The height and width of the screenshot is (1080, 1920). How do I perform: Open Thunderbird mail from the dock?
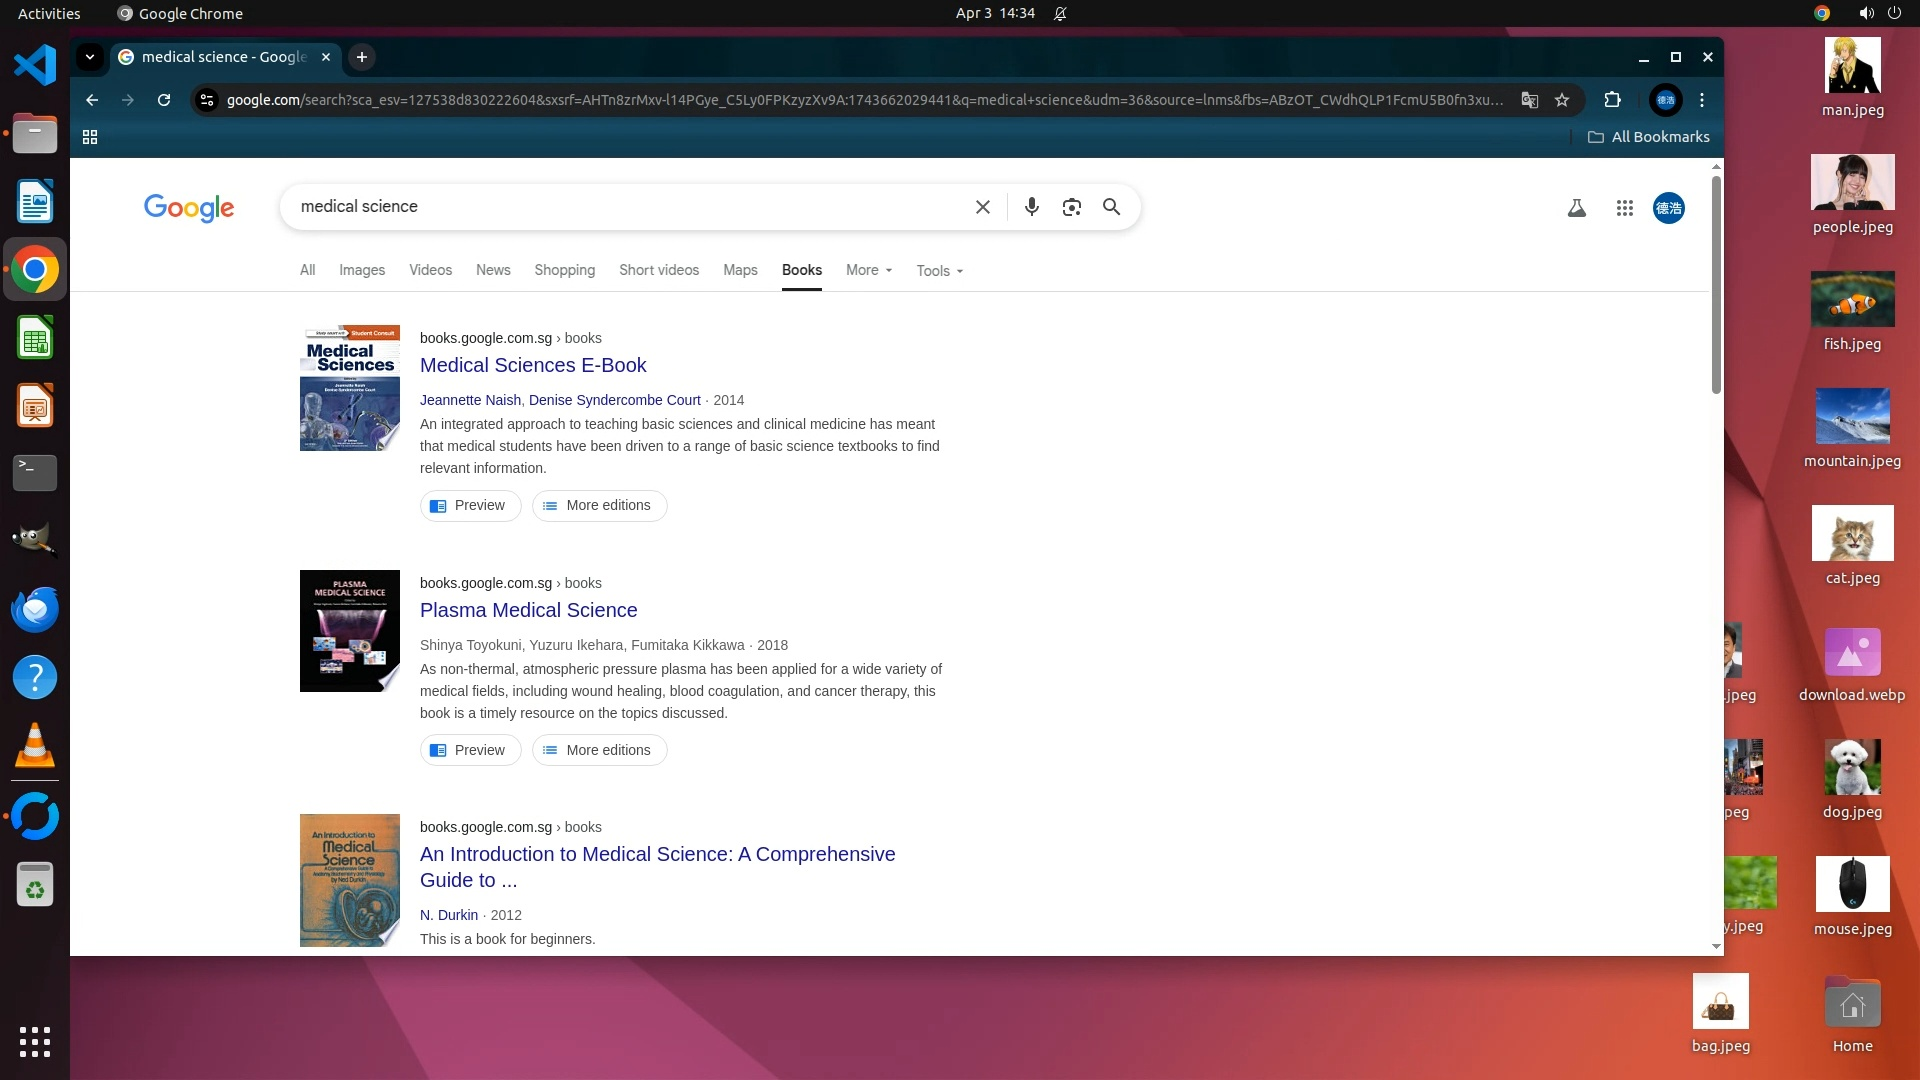pyautogui.click(x=35, y=609)
